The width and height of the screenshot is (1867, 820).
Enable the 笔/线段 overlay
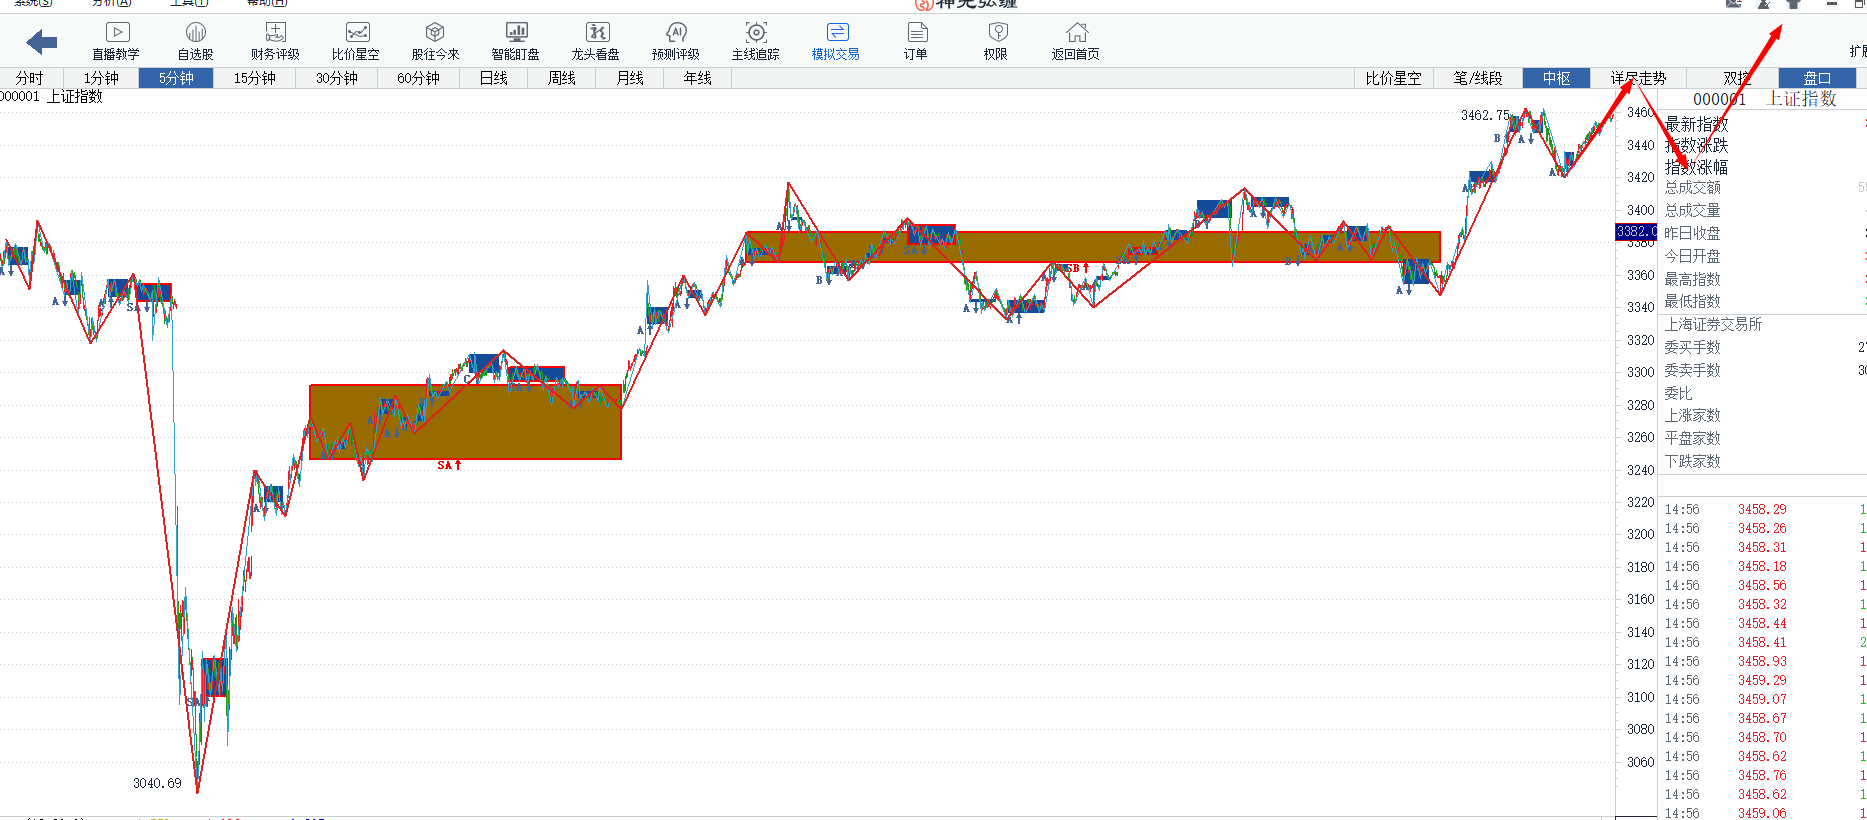tap(1477, 78)
